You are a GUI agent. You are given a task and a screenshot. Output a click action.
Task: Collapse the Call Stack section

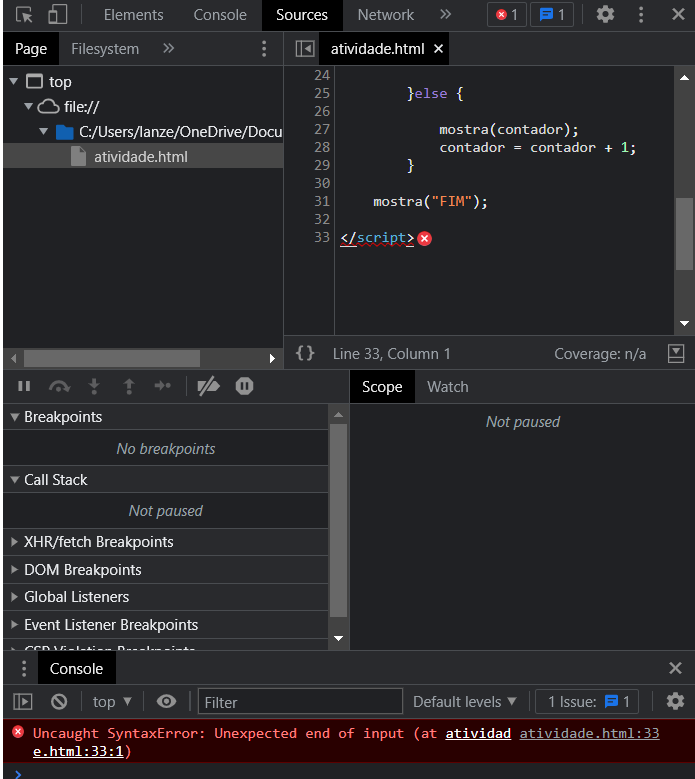(15, 479)
